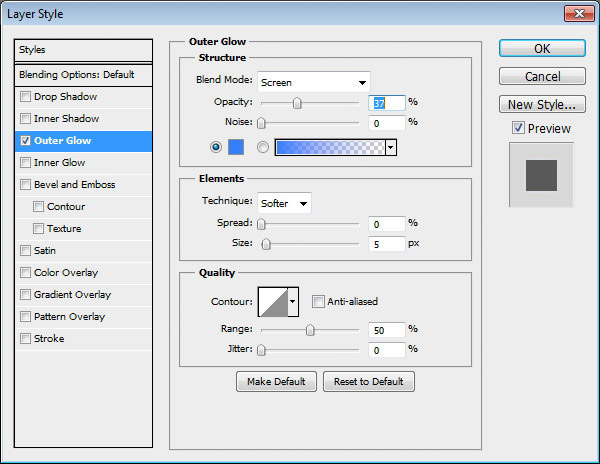Click the Reset to Default button

(368, 381)
